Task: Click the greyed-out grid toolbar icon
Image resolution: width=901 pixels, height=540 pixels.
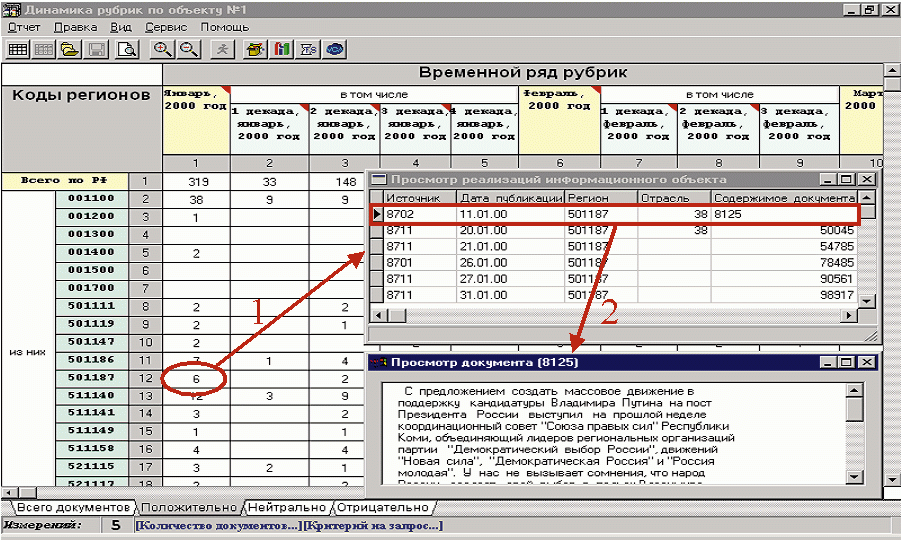Action: pyautogui.click(x=44, y=49)
